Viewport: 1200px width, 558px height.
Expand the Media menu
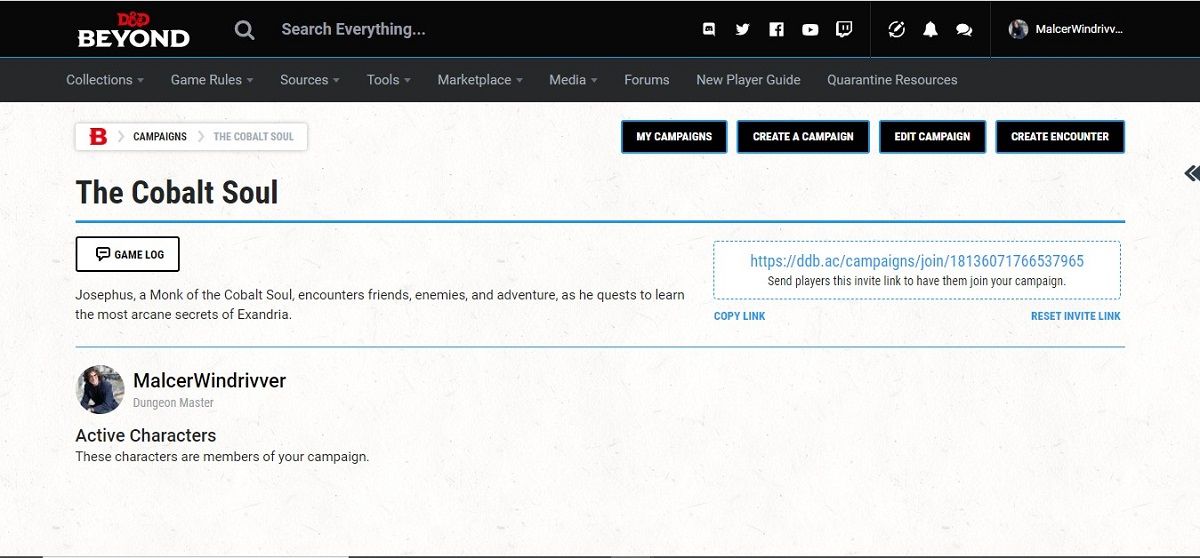pos(573,80)
